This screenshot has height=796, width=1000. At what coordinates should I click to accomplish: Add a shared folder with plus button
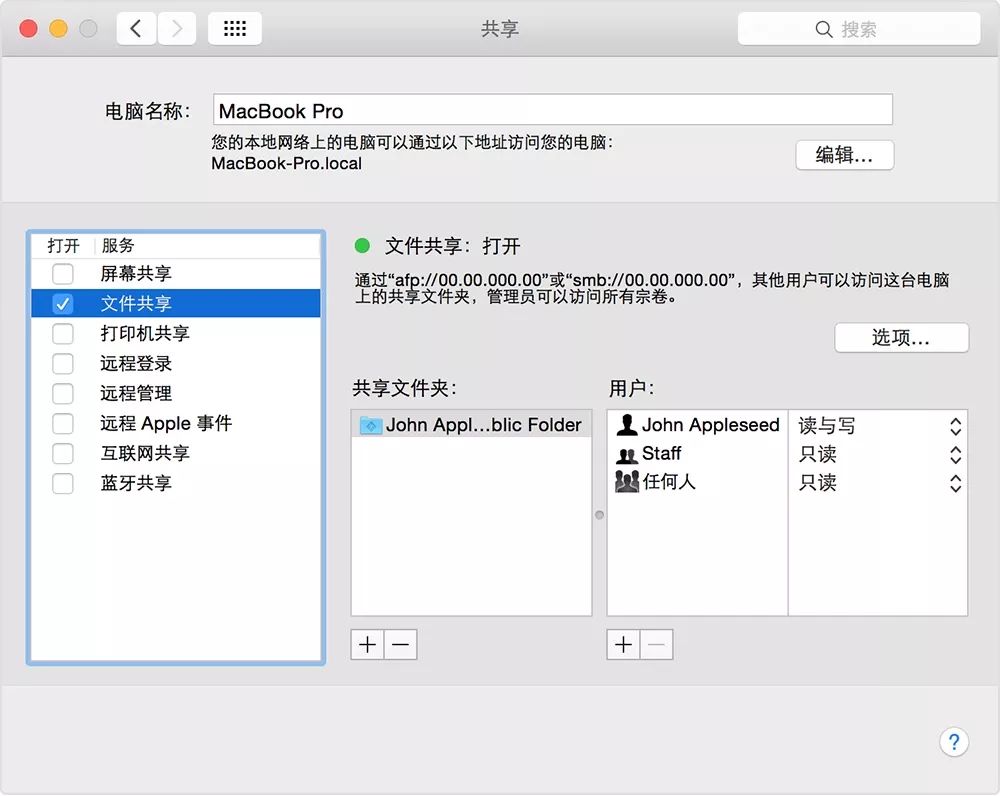coord(367,645)
